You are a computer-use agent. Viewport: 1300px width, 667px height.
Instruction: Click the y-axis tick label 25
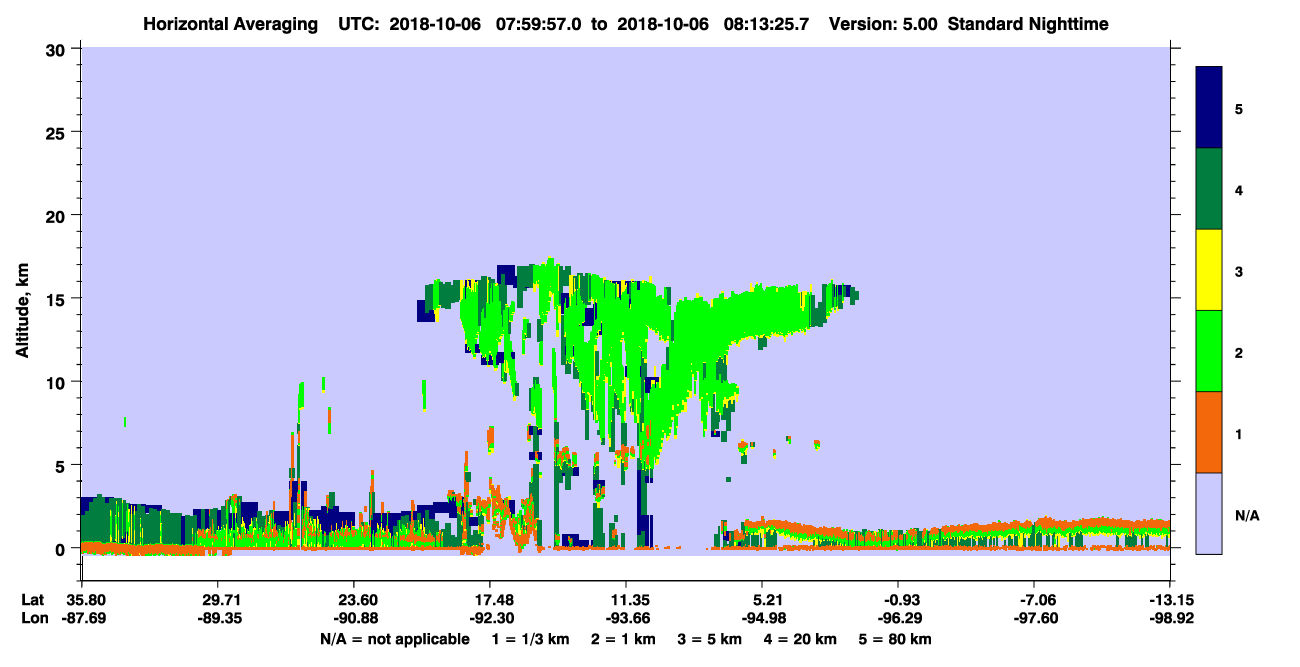coord(58,132)
